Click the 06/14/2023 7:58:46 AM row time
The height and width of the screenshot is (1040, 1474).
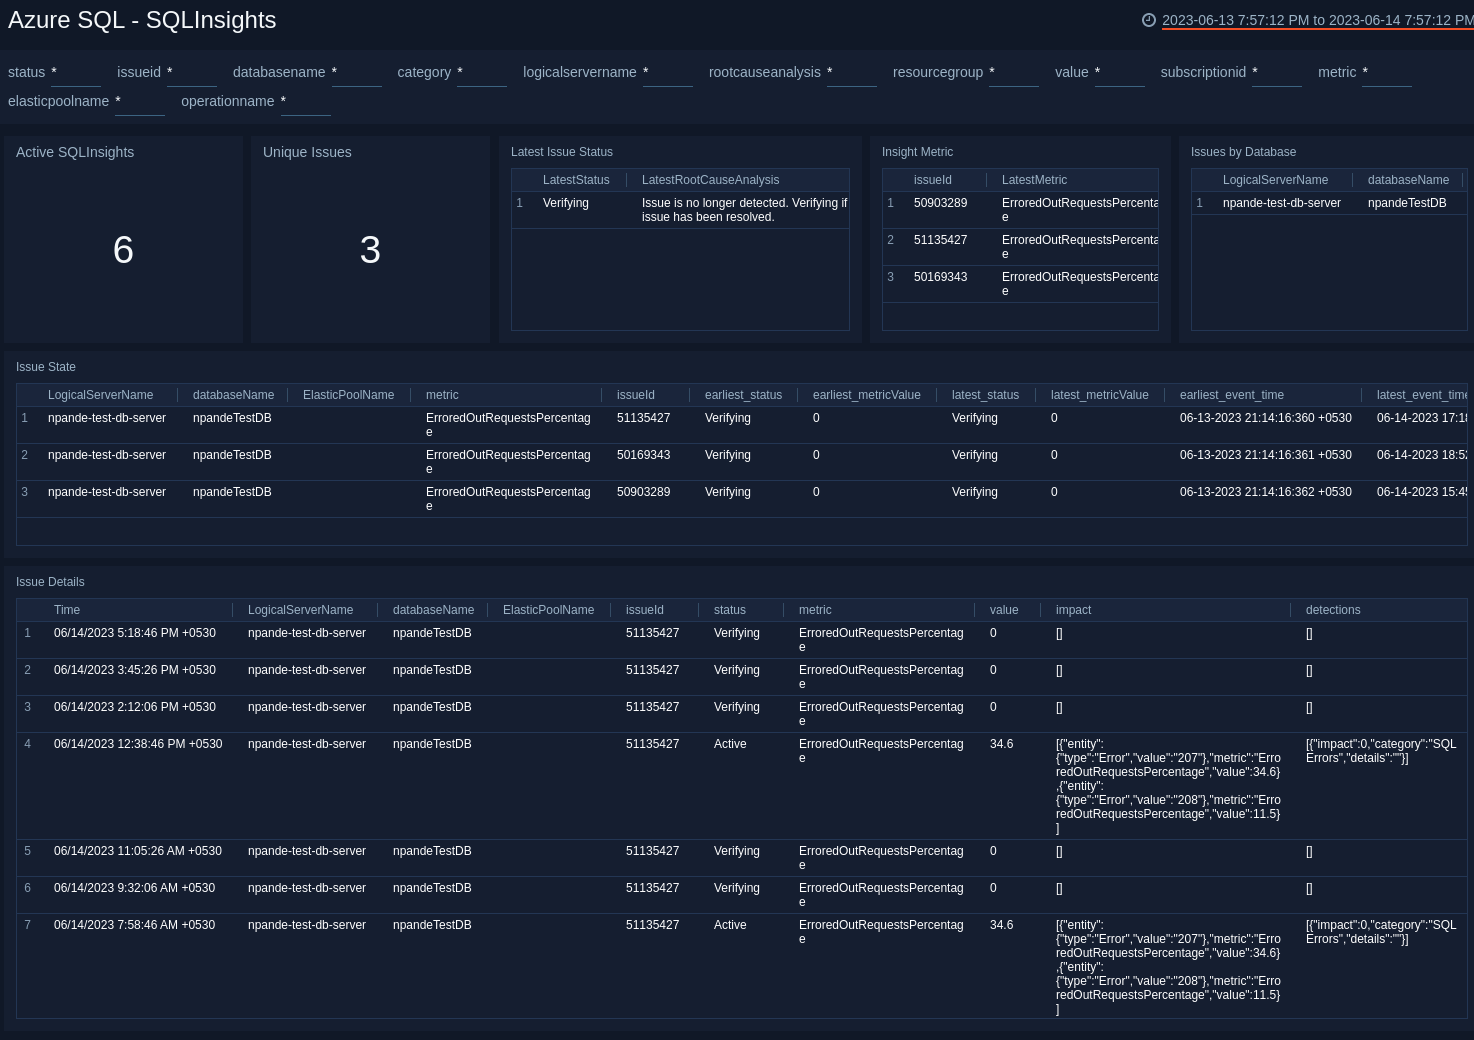click(x=134, y=925)
